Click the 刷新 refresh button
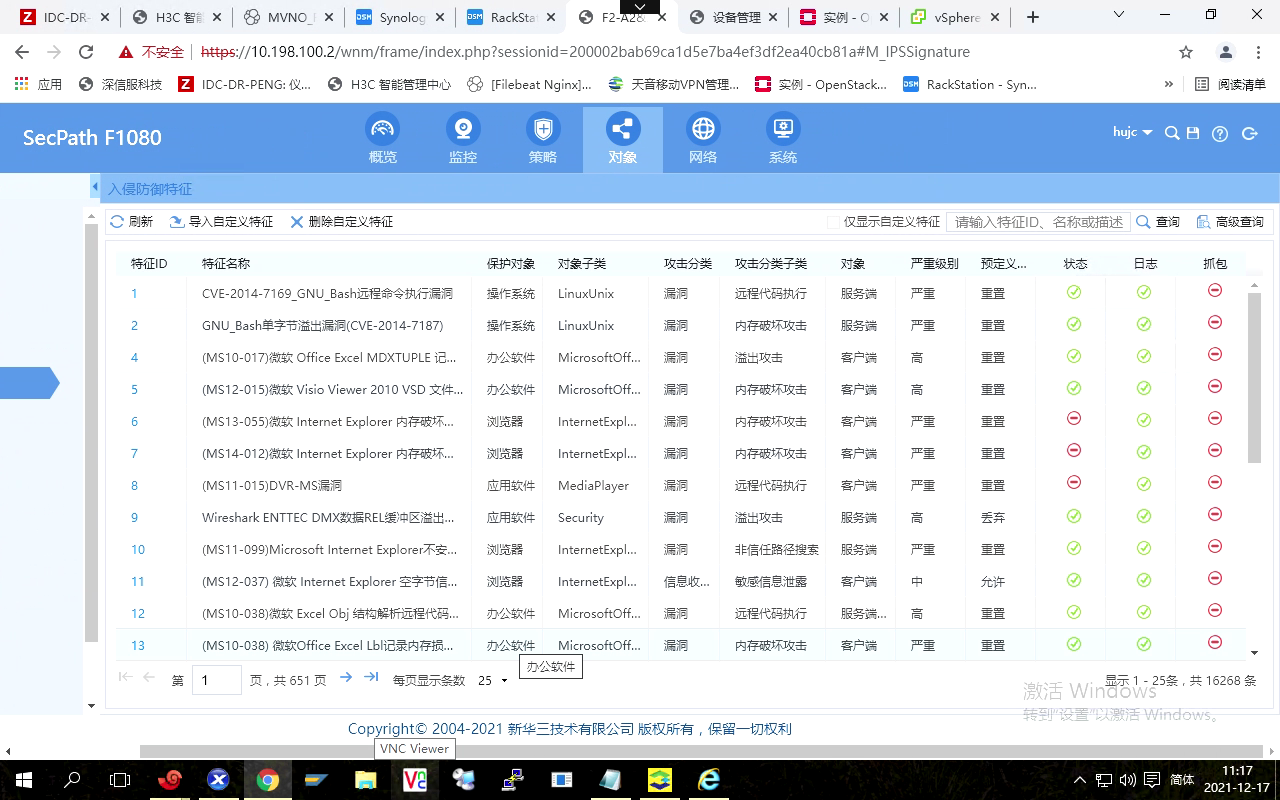Image resolution: width=1280 pixels, height=800 pixels. pyautogui.click(x=132, y=222)
